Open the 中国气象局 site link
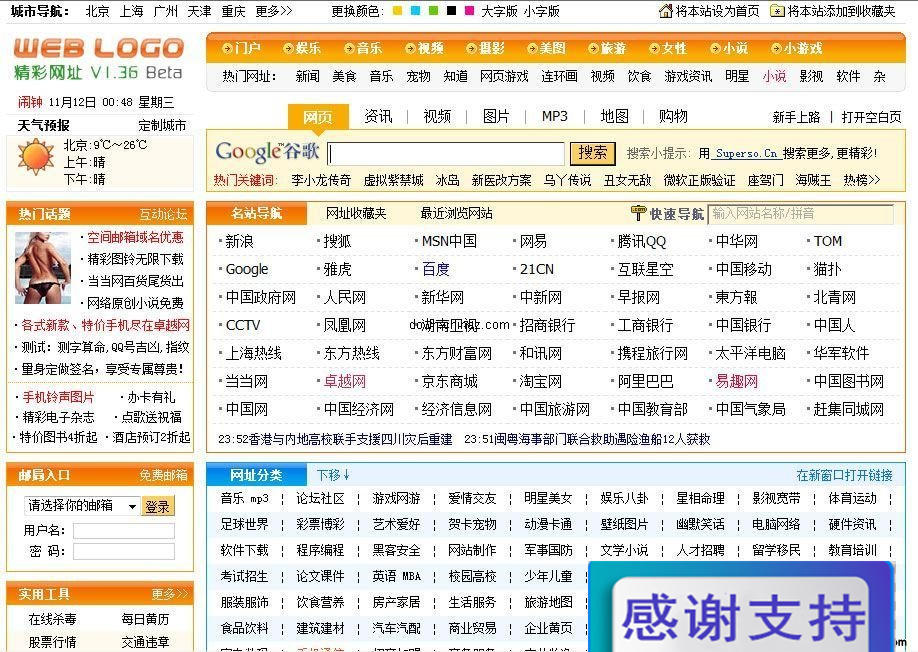 pos(751,410)
